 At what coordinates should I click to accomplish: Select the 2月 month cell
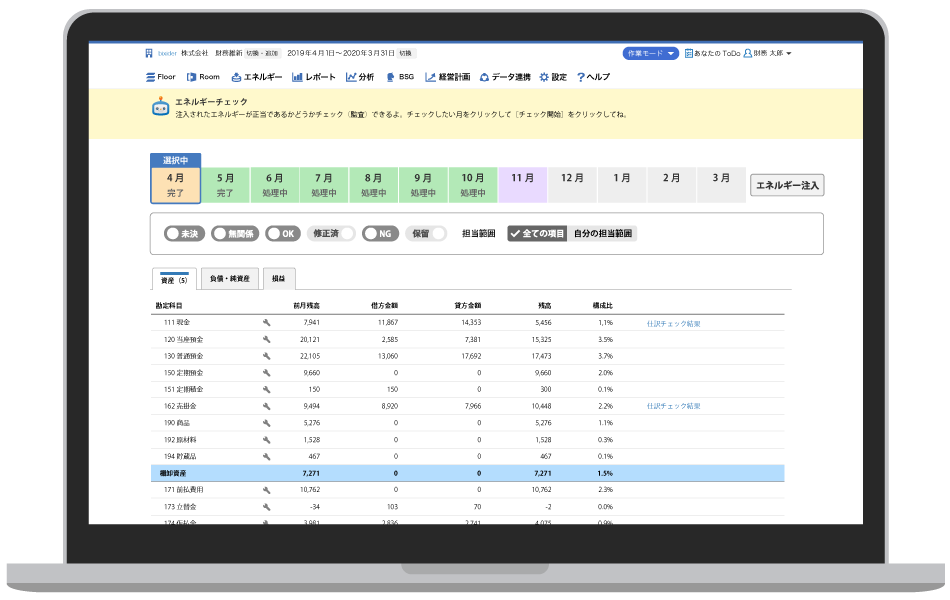[x=671, y=185]
